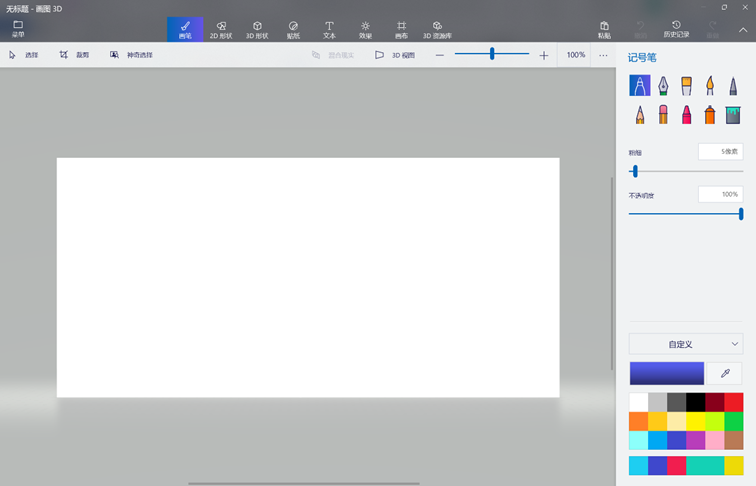Open the 菜单 expand menu
Screen dimensions: 756x486
click(x=18, y=28)
